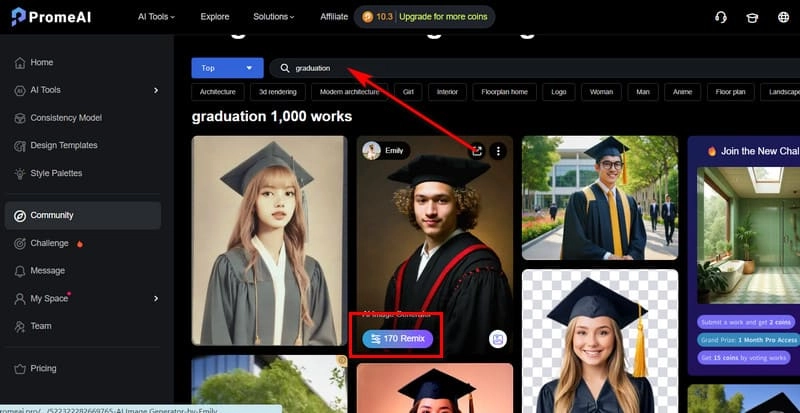Open the tutorials graduation cap icon
This screenshot has width=800, height=413.
(x=752, y=17)
